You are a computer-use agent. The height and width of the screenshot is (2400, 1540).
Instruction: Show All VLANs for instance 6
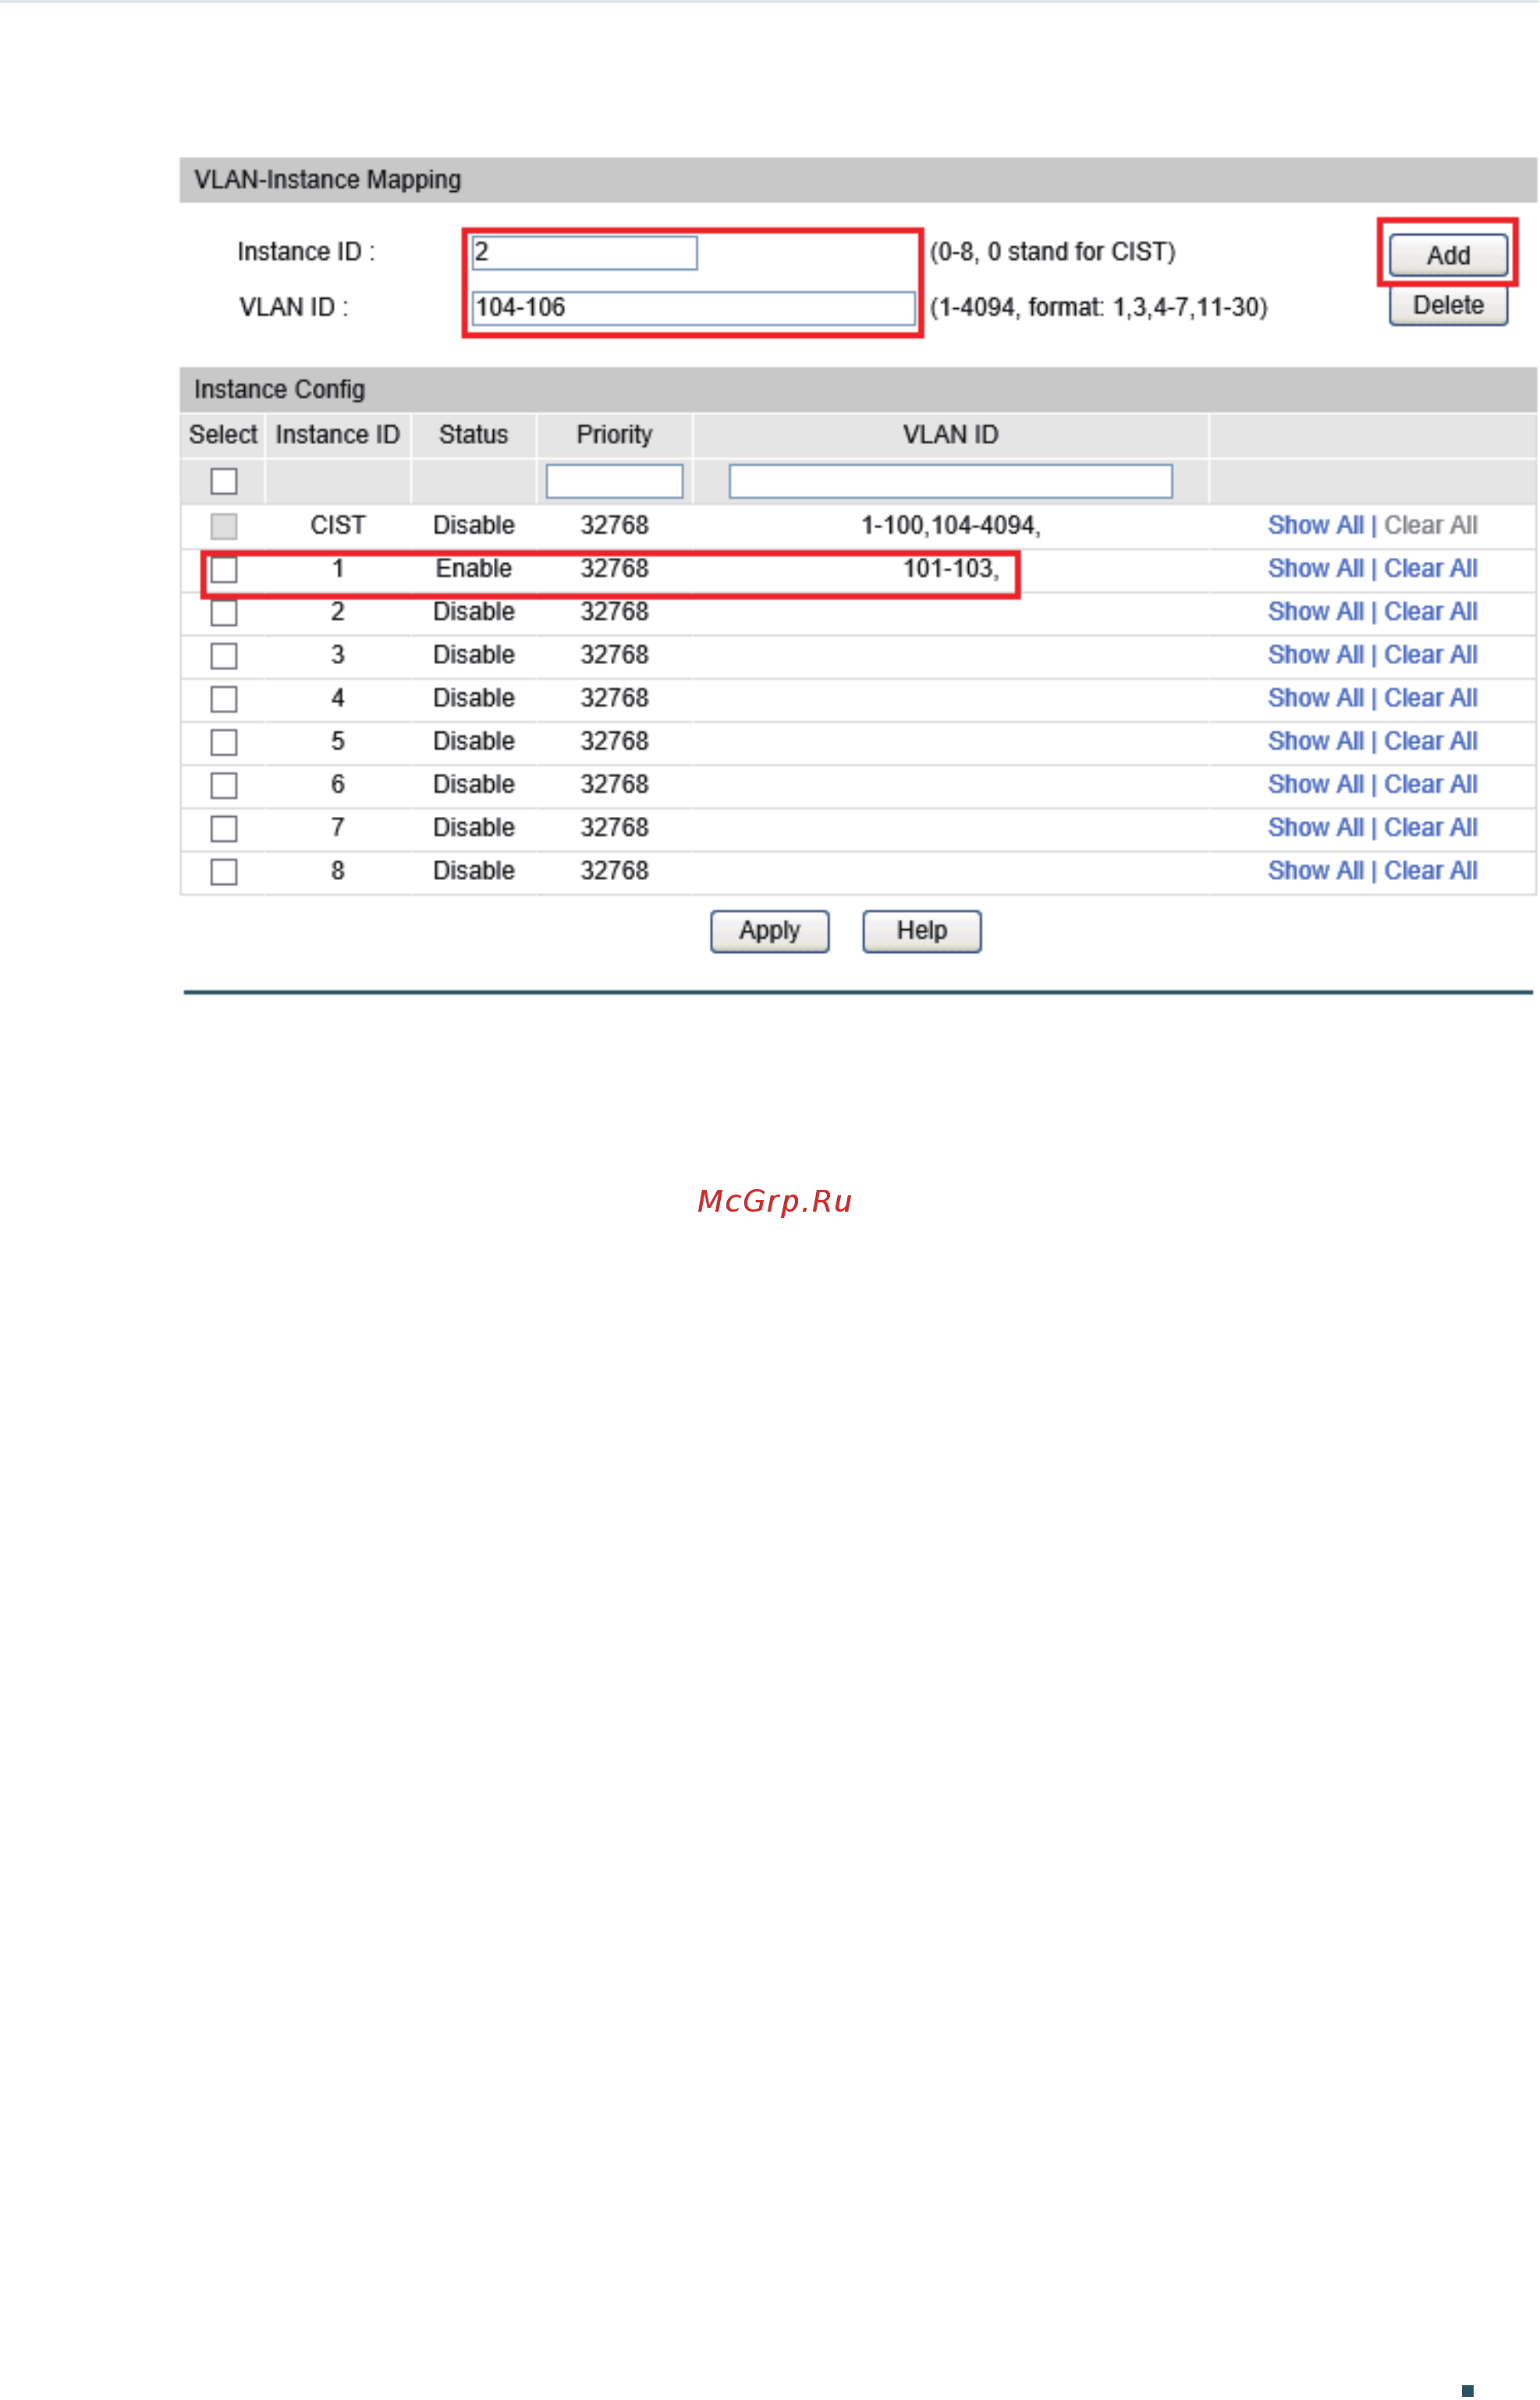point(1315,783)
